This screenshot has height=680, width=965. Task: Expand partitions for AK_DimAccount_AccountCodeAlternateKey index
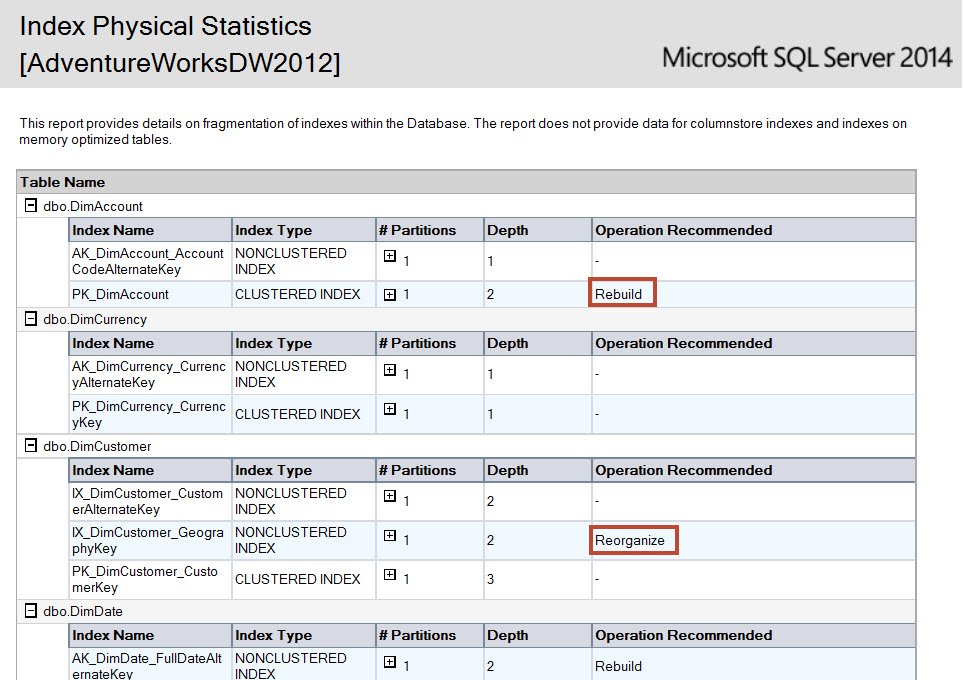(x=390, y=256)
